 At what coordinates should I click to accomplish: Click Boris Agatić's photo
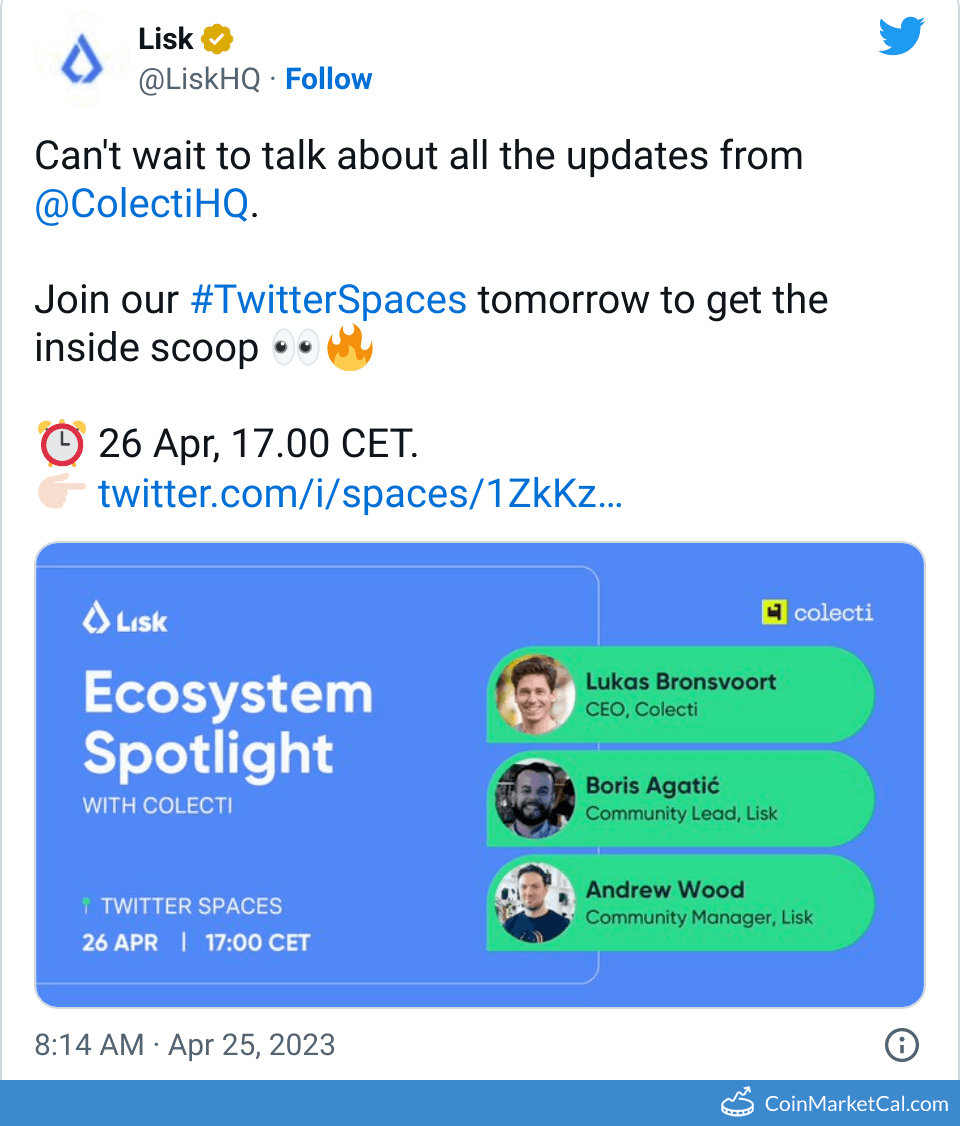pos(535,799)
